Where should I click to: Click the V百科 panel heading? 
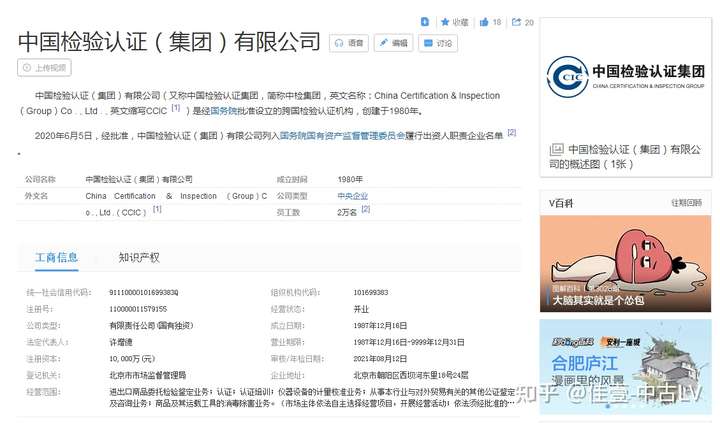click(561, 203)
